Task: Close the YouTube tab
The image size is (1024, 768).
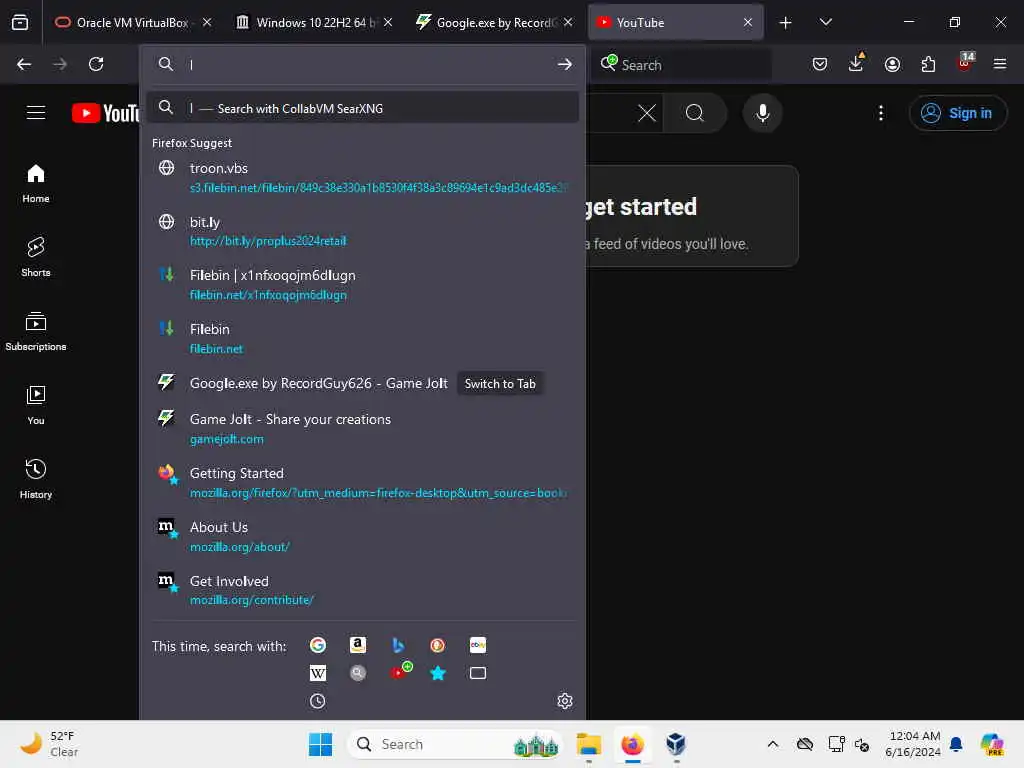Action: point(748,23)
